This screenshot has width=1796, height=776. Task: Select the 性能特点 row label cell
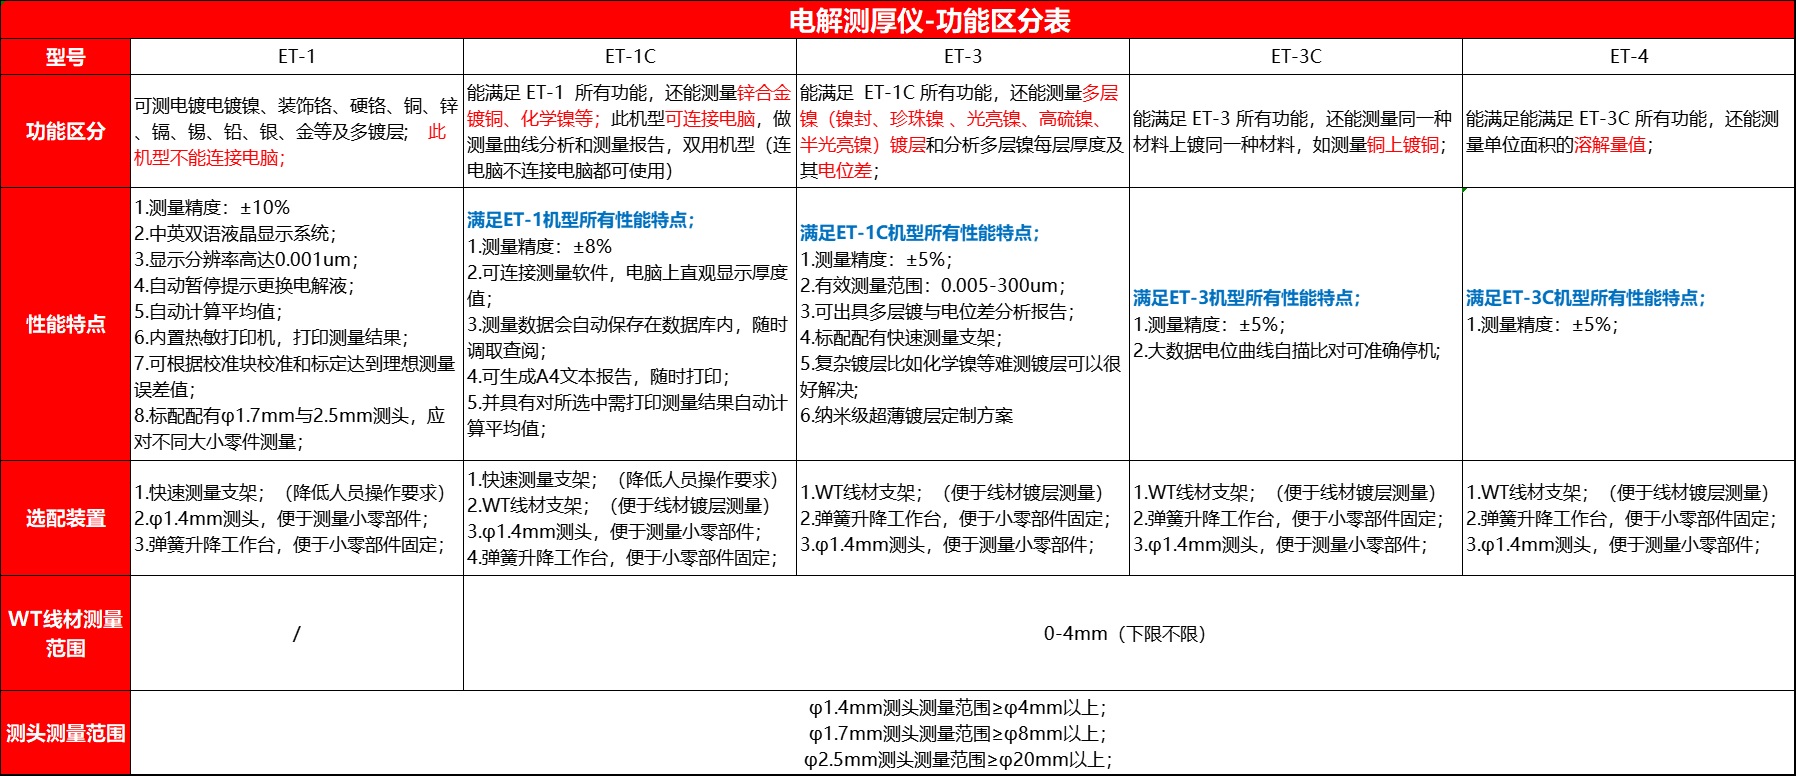[65, 324]
